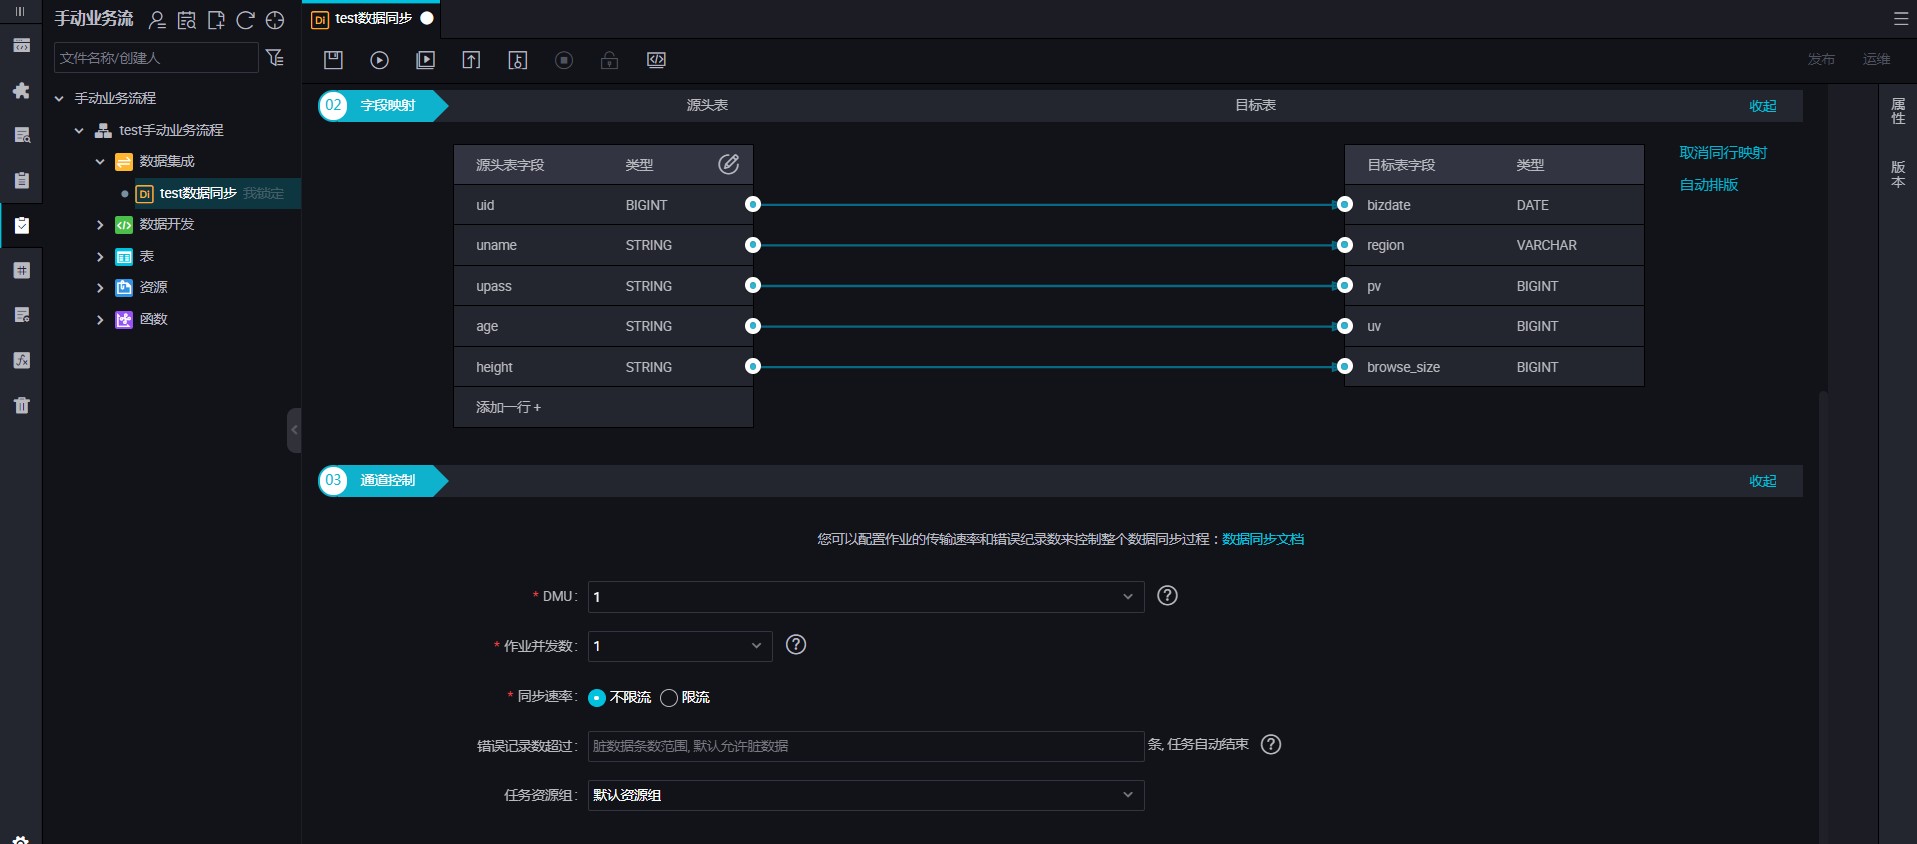Viewport: 1917px width, 844px height.
Task: Run the task with the play icon
Action: tap(379, 60)
